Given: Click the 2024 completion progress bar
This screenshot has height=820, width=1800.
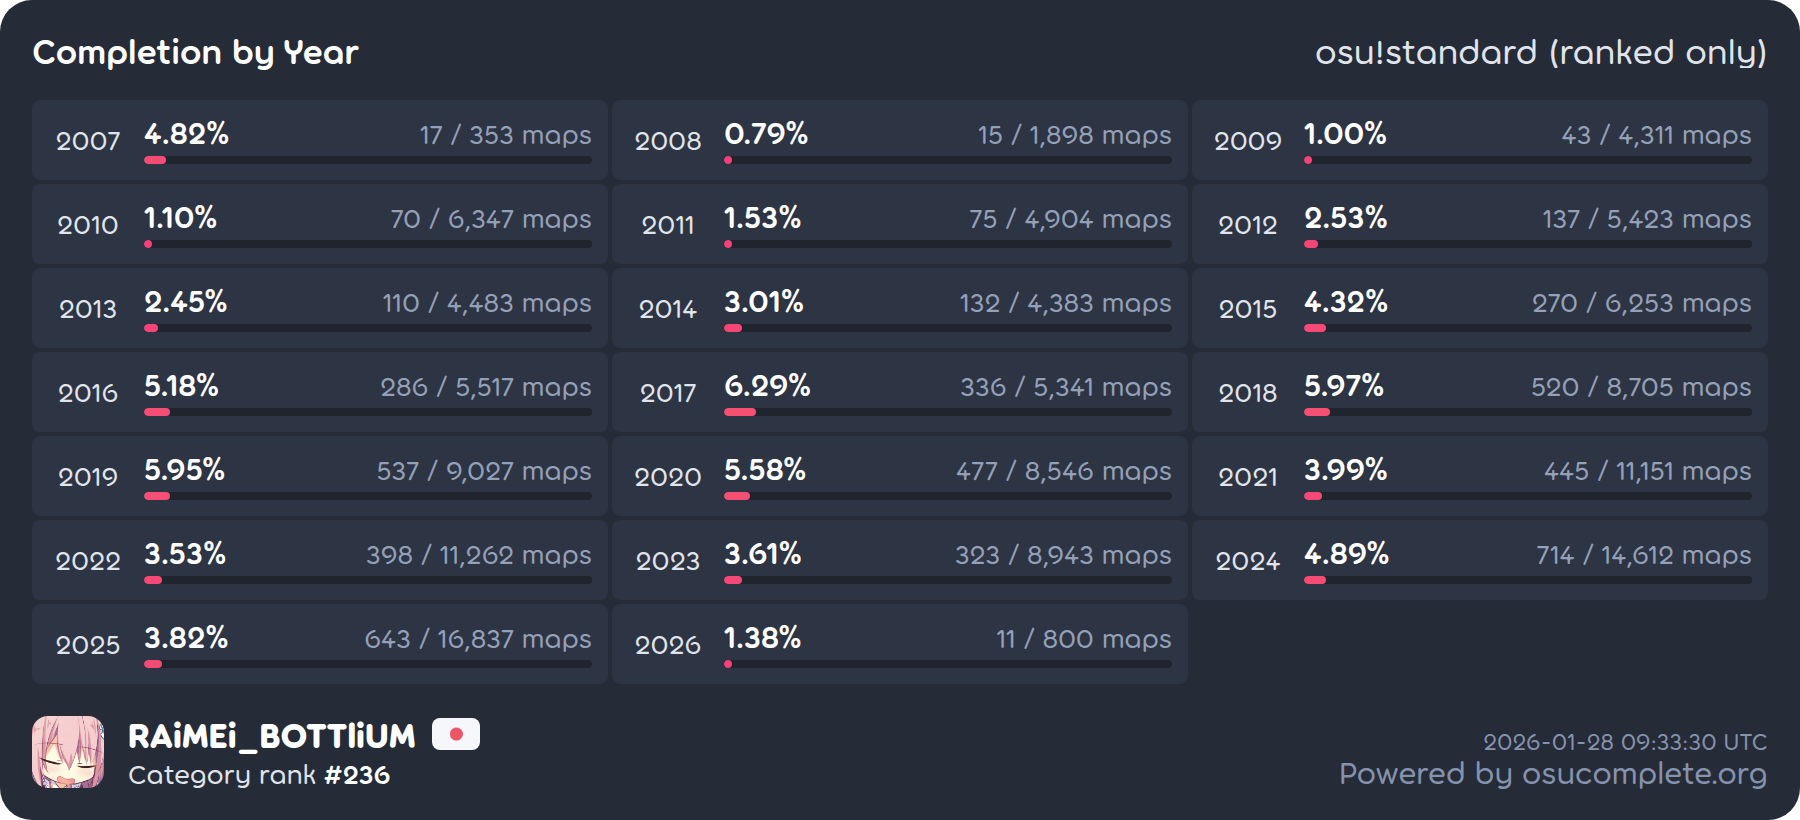Looking at the screenshot, I should click(1528, 580).
